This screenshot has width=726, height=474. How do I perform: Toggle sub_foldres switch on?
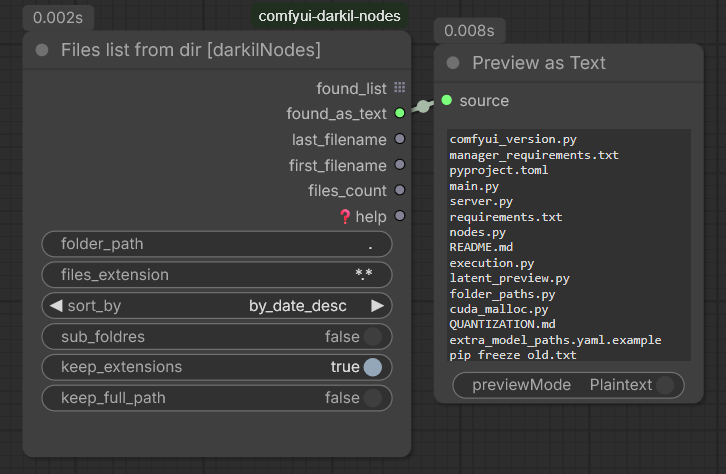point(373,337)
